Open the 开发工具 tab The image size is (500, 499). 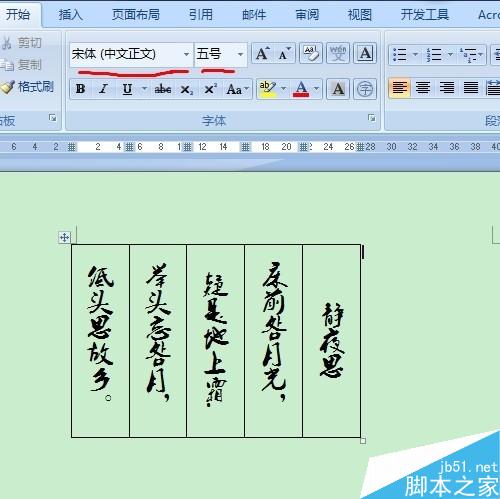(425, 15)
